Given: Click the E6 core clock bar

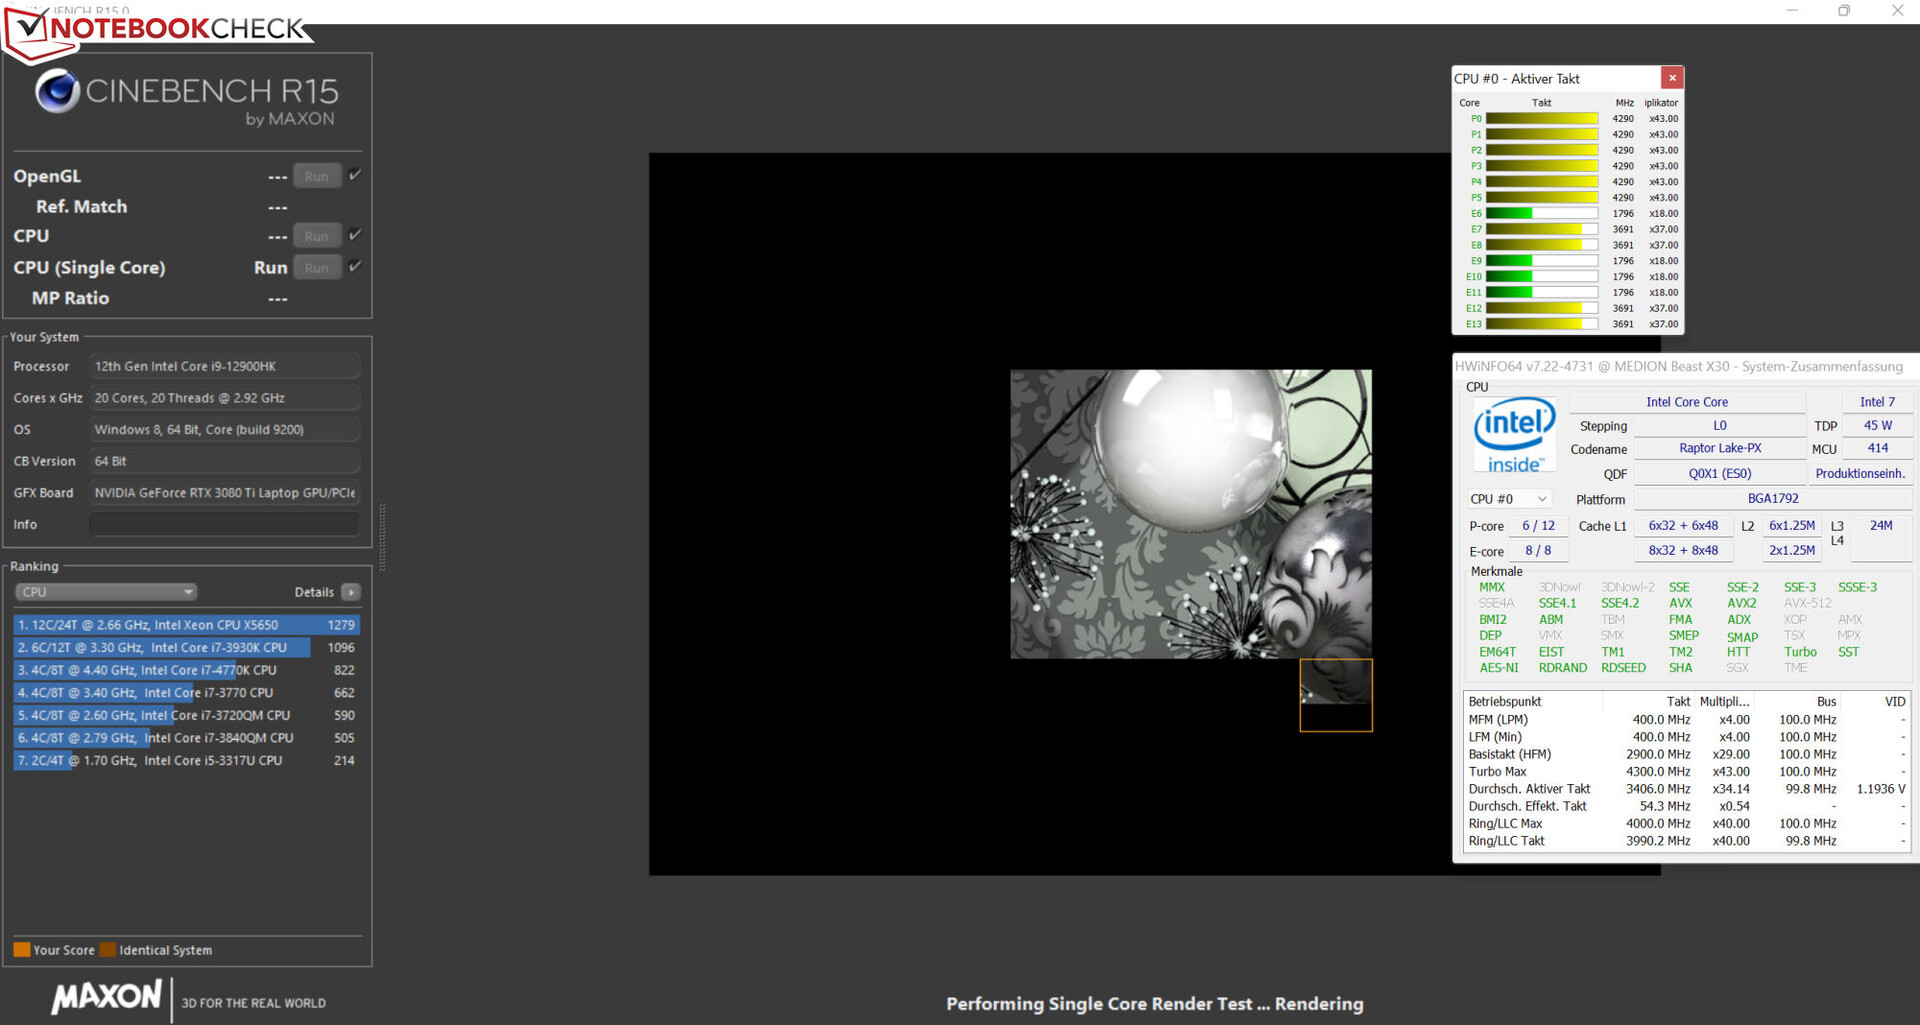Looking at the screenshot, I should (1541, 213).
